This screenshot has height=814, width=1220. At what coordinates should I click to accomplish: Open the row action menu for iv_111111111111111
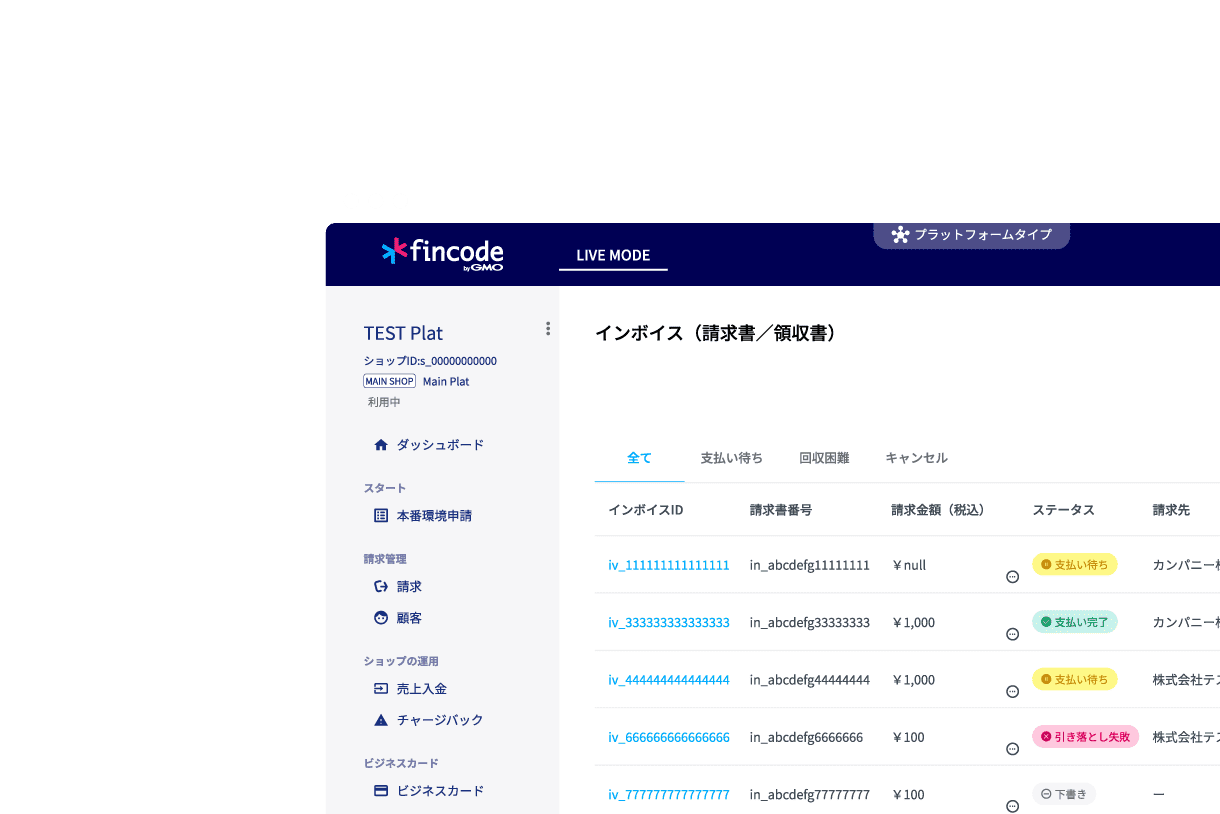(x=1012, y=577)
